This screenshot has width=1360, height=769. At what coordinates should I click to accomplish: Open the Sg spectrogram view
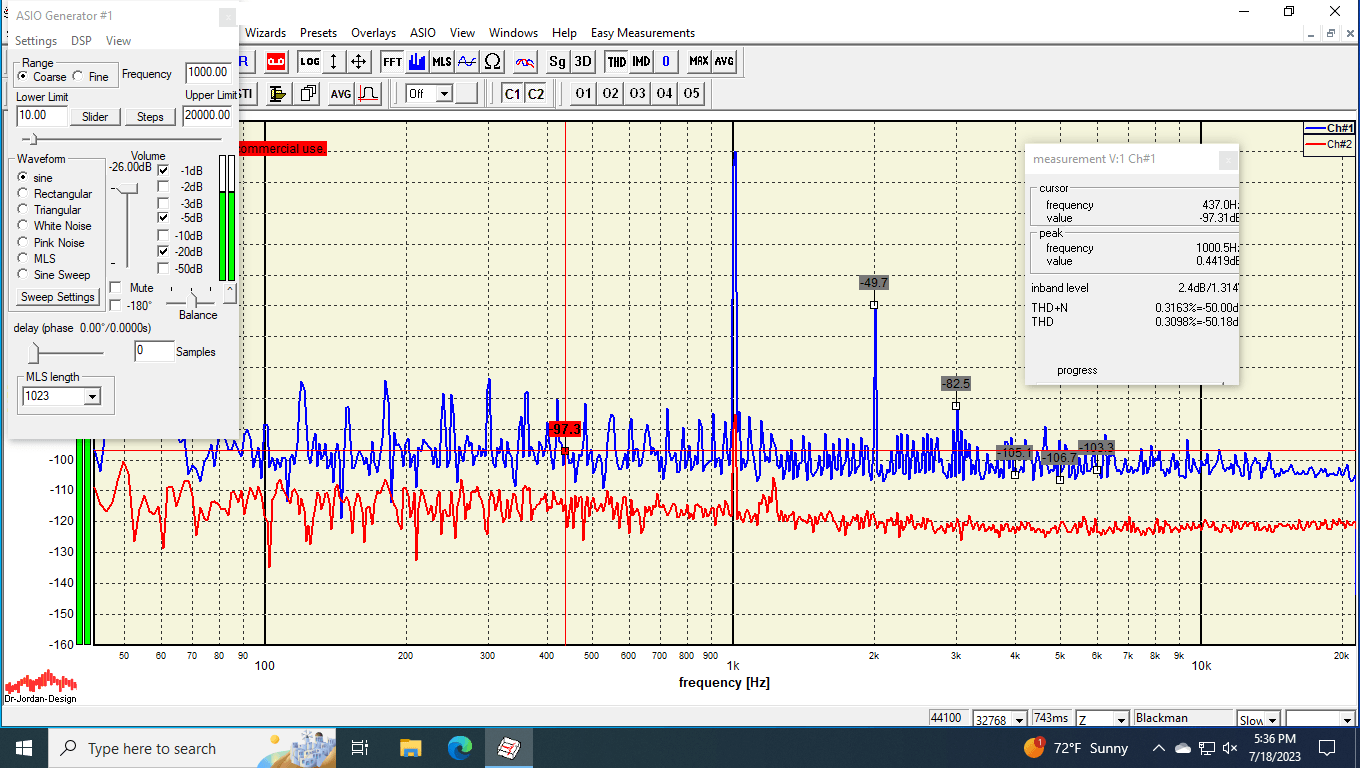click(557, 61)
